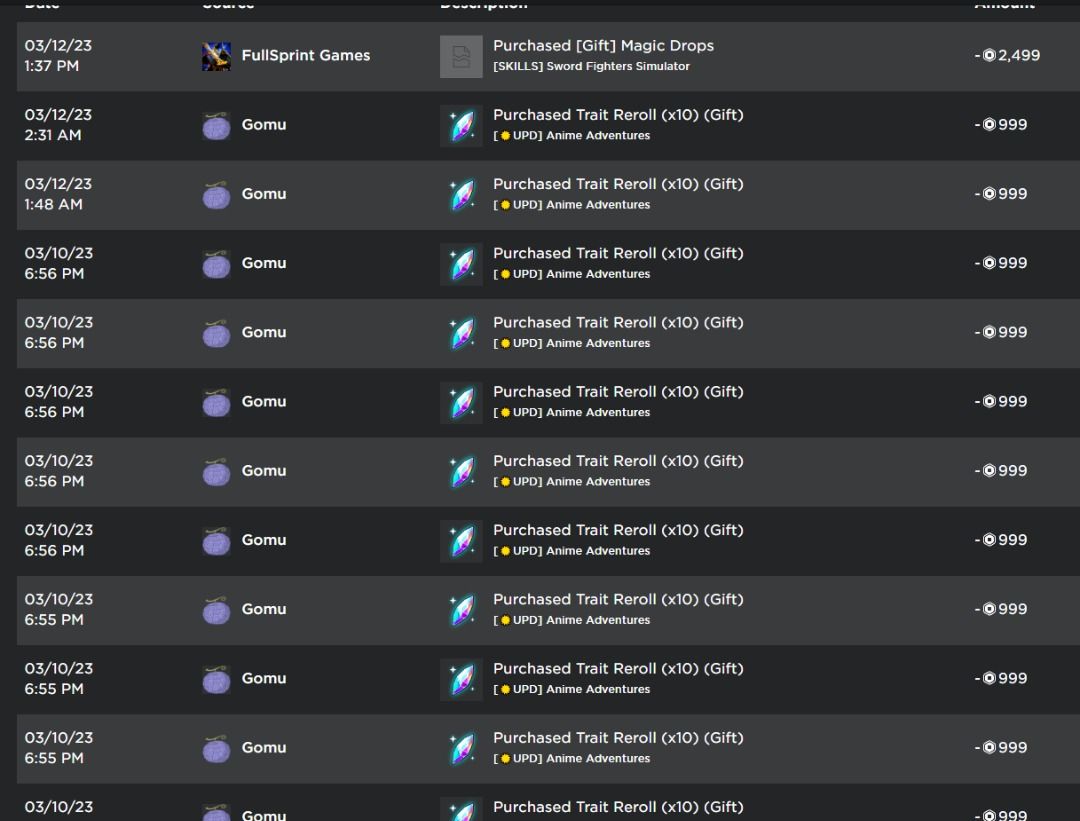Open Gomu link in the first 6:55 PM row
The image size is (1080, 821).
pyautogui.click(x=263, y=609)
